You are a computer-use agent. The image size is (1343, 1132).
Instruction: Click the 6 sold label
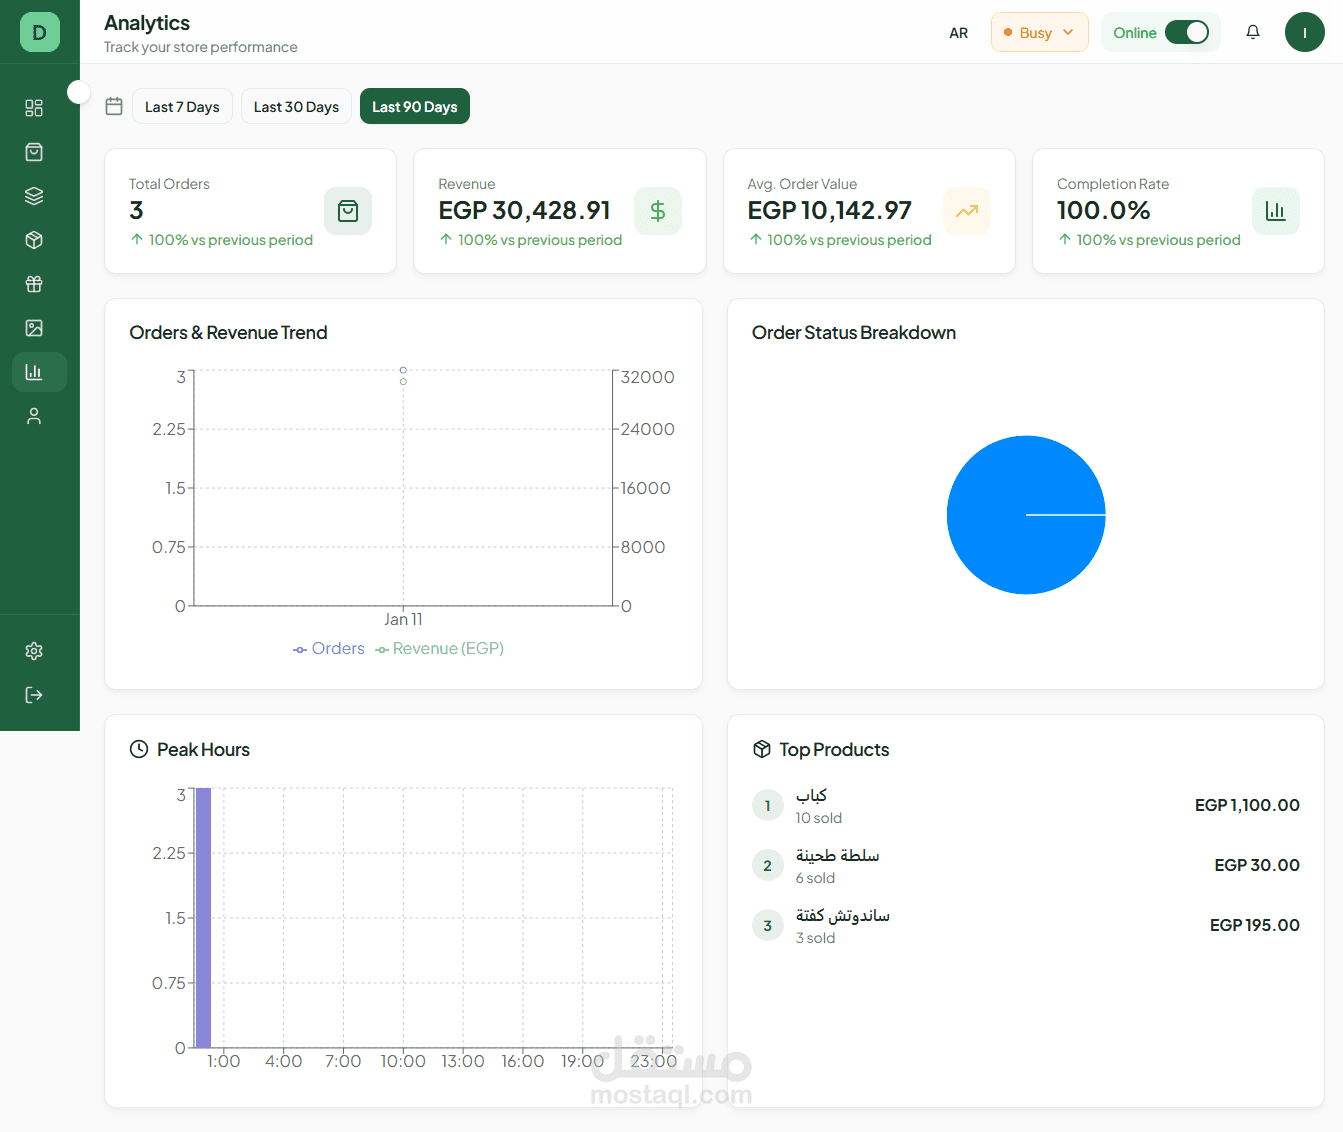[x=815, y=878]
